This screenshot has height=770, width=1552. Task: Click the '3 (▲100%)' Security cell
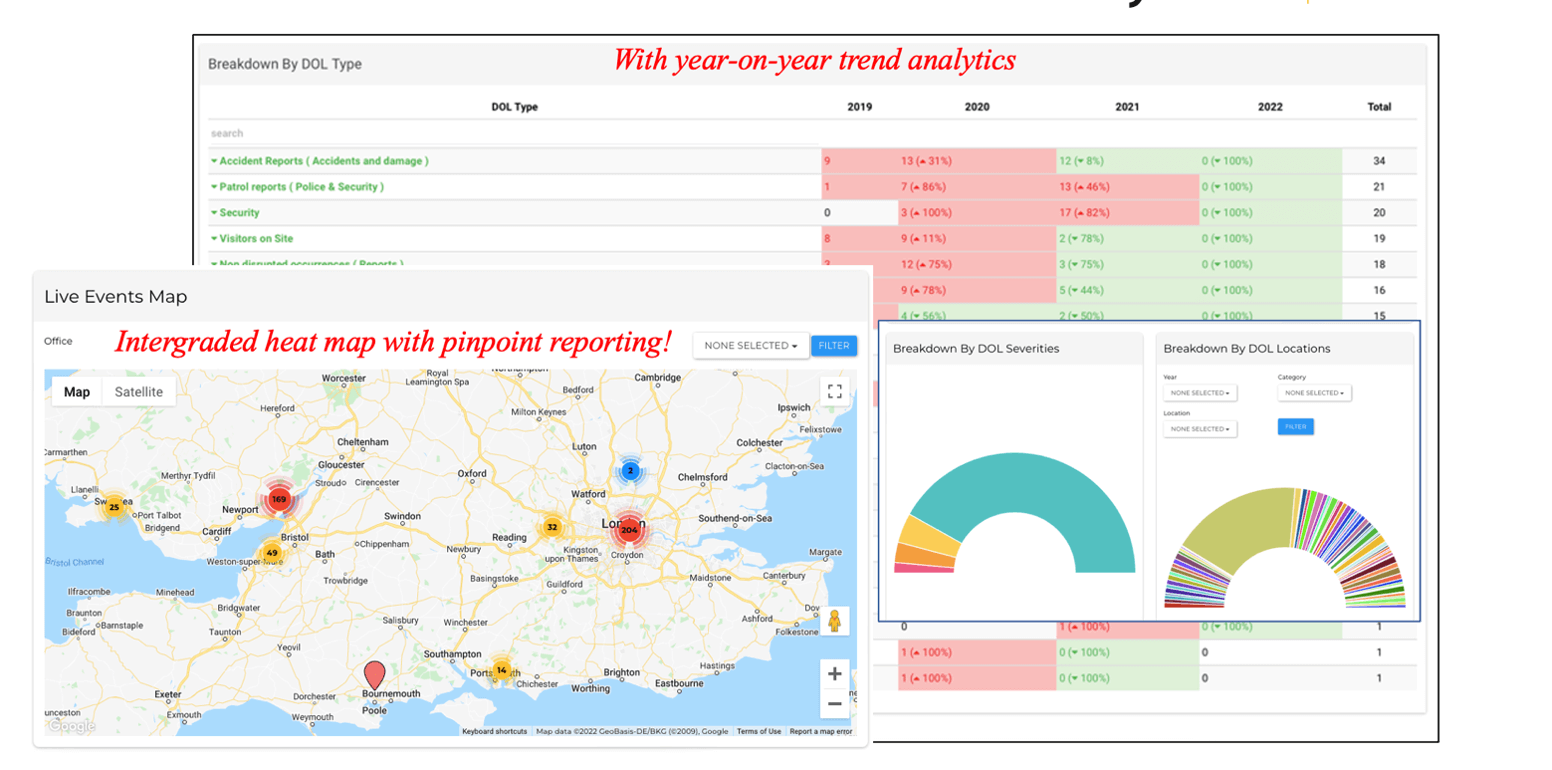point(976,212)
